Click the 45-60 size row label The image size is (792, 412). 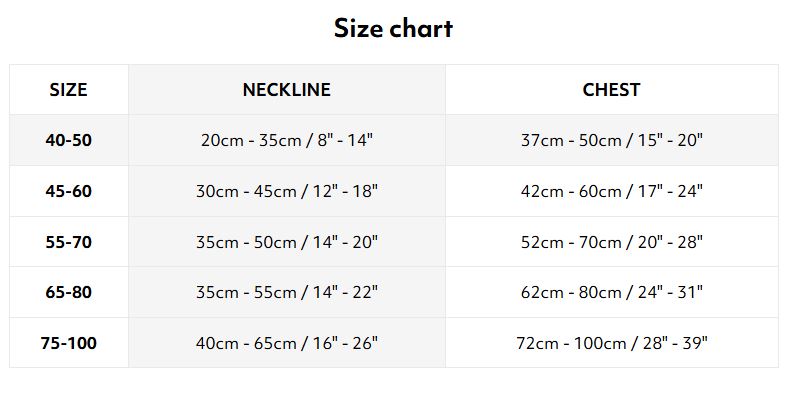(69, 191)
